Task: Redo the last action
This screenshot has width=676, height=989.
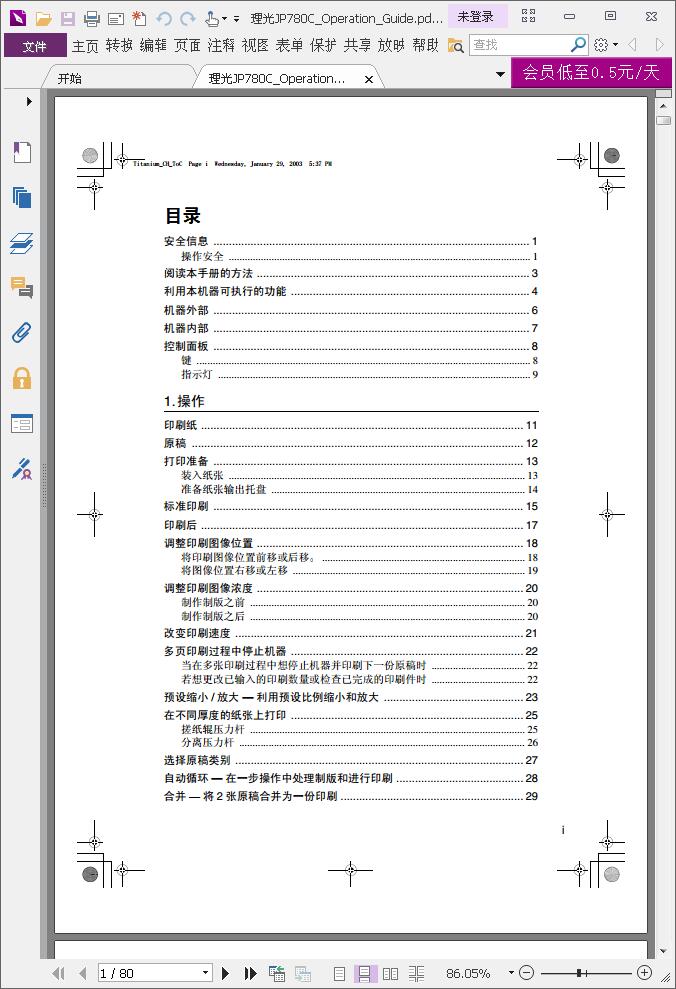Action: pos(187,18)
